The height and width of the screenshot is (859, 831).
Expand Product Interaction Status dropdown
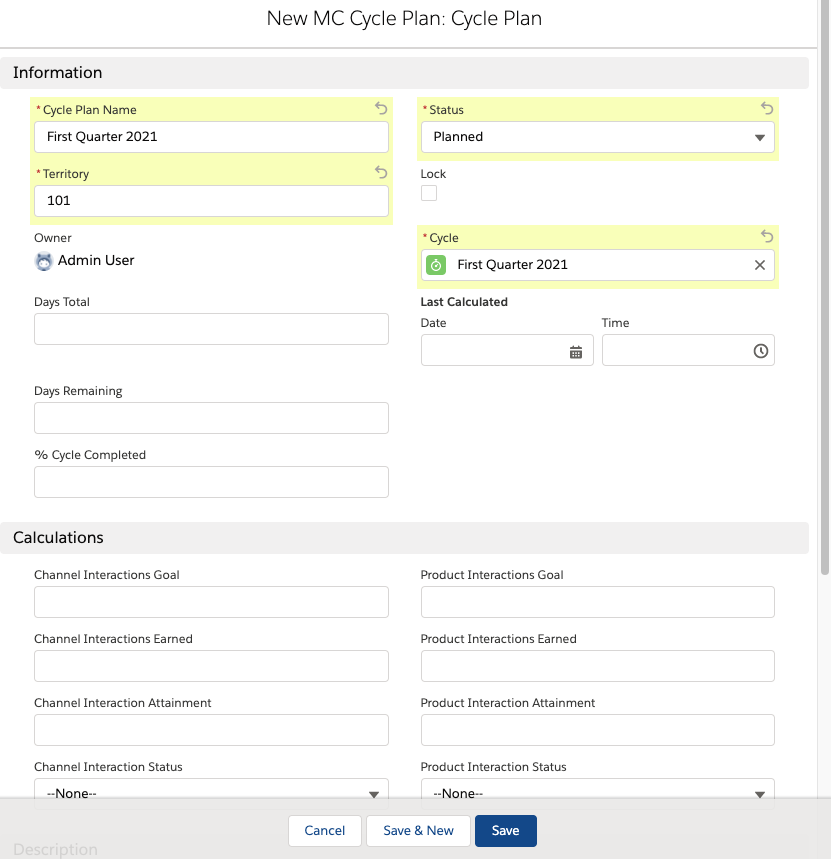click(x=597, y=792)
